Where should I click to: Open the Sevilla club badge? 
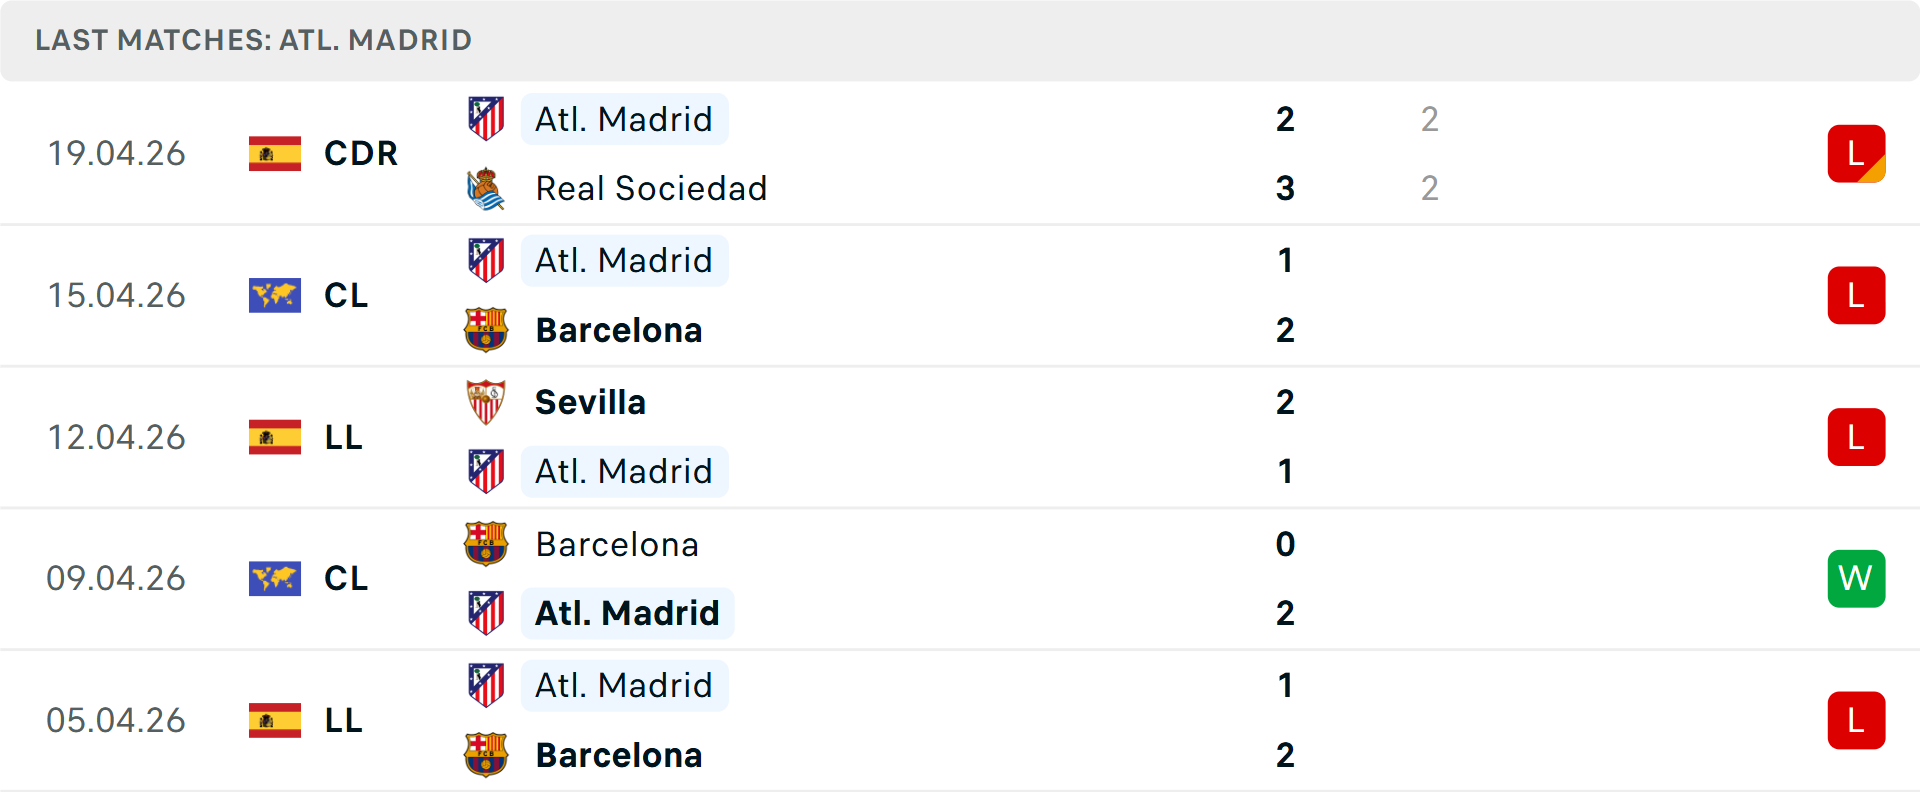pos(487,402)
